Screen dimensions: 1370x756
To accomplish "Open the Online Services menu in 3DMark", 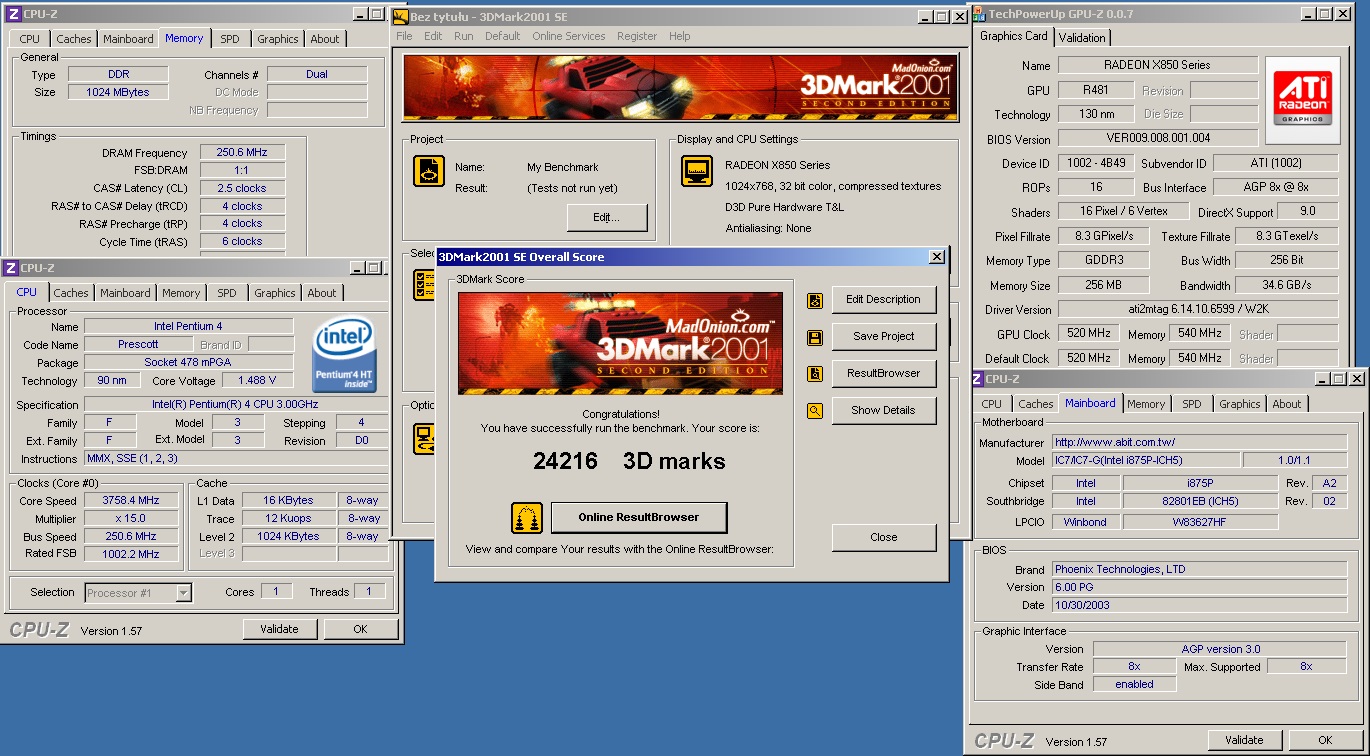I will point(568,36).
